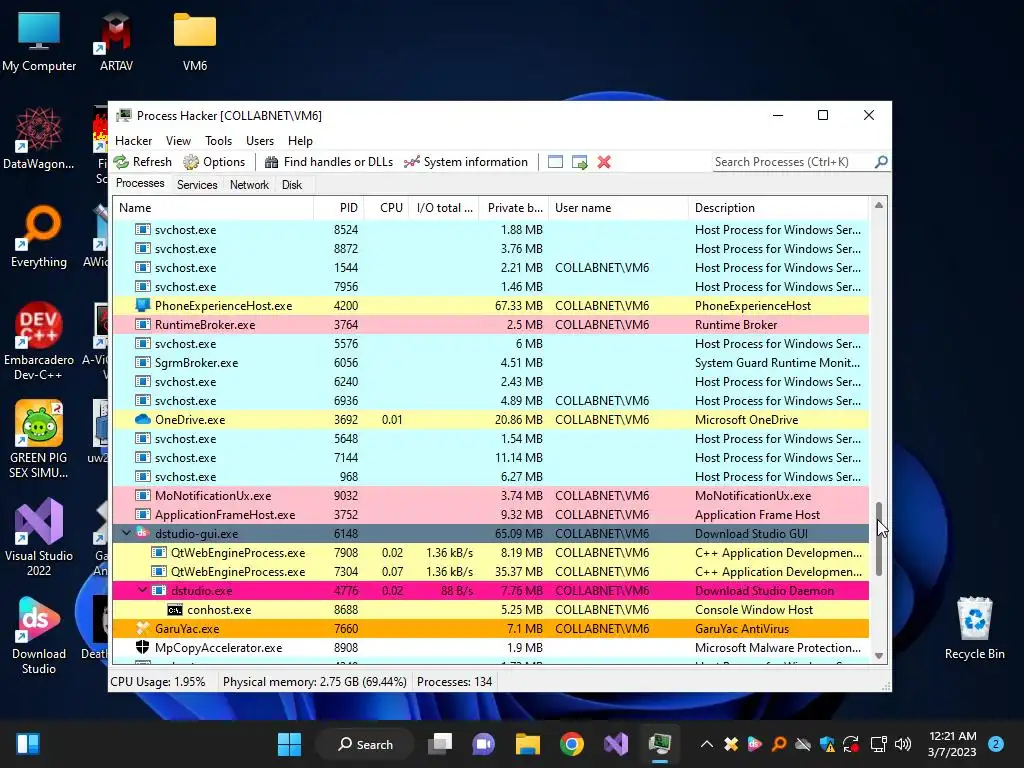Open the Help menu

(x=300, y=140)
